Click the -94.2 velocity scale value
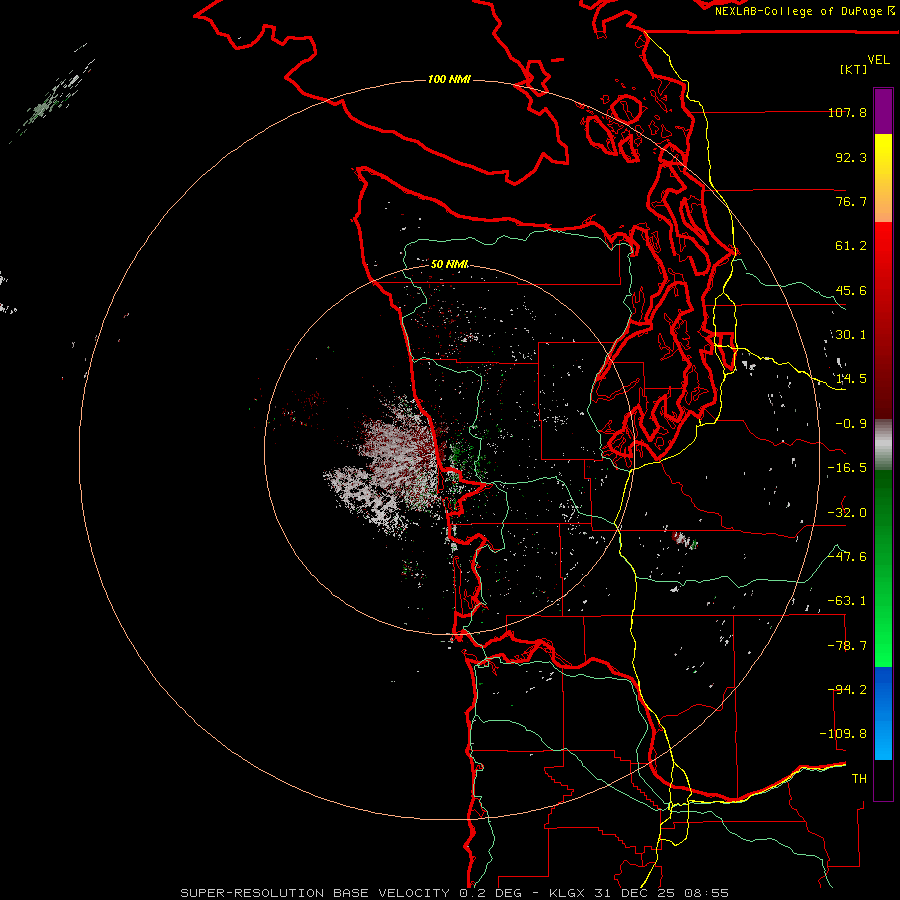Image resolution: width=900 pixels, height=900 pixels. pos(847,690)
